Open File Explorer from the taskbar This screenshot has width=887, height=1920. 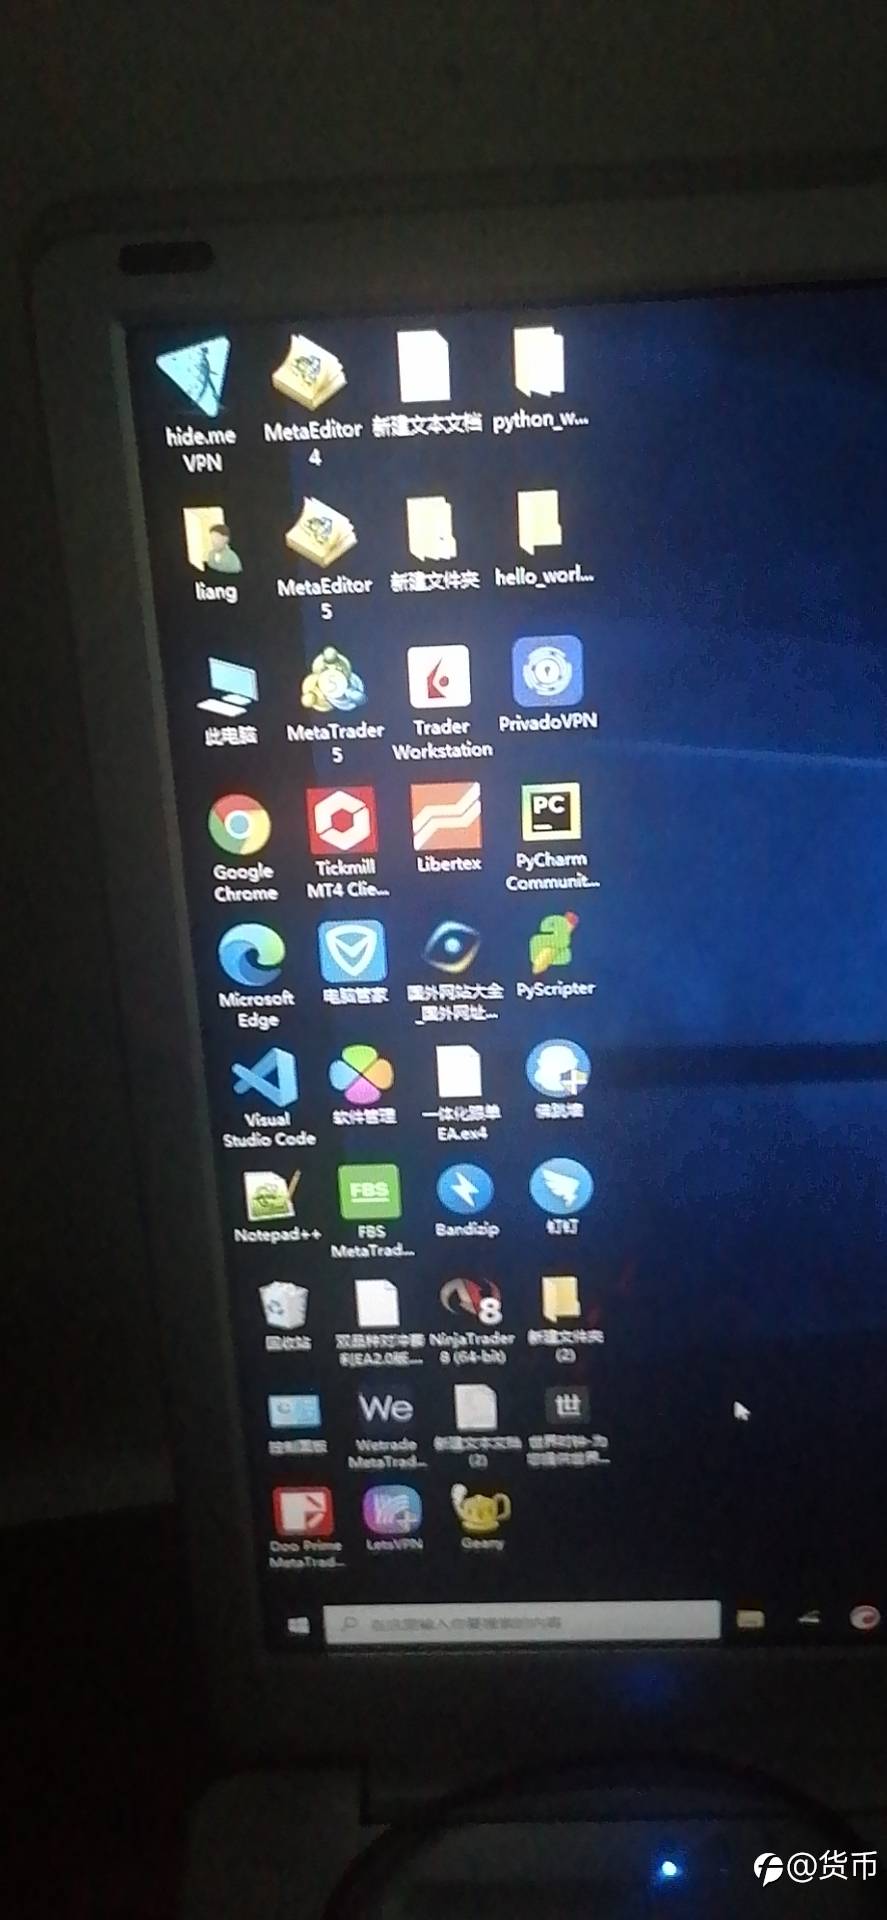pos(750,1618)
